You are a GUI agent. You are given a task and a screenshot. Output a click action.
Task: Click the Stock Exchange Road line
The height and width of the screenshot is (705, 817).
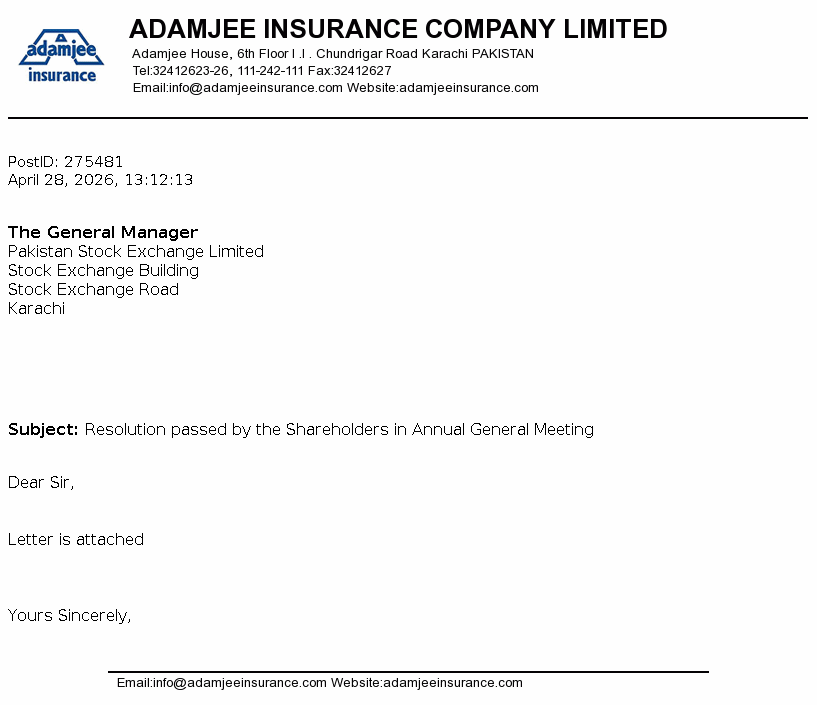click(93, 290)
